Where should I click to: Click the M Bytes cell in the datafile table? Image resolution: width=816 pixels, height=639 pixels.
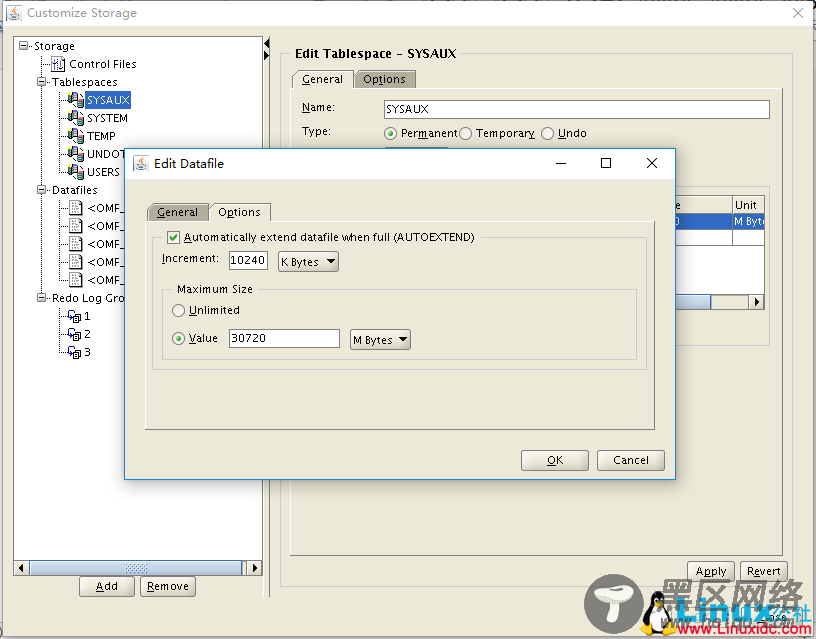point(748,222)
